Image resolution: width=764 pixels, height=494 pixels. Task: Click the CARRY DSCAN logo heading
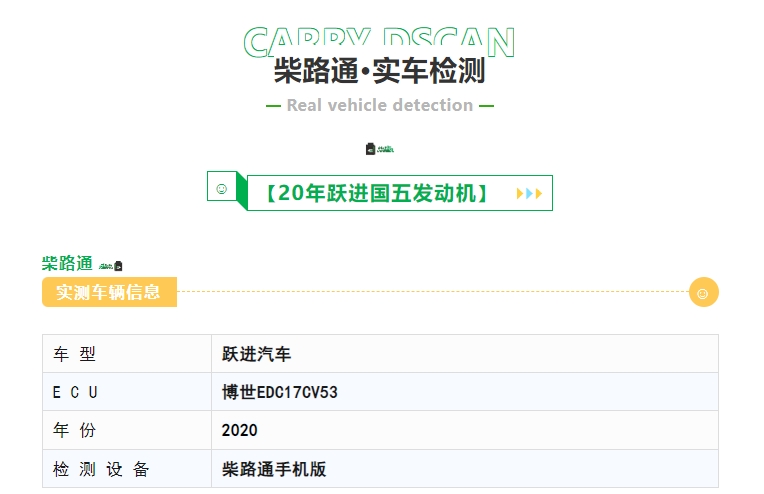click(379, 42)
